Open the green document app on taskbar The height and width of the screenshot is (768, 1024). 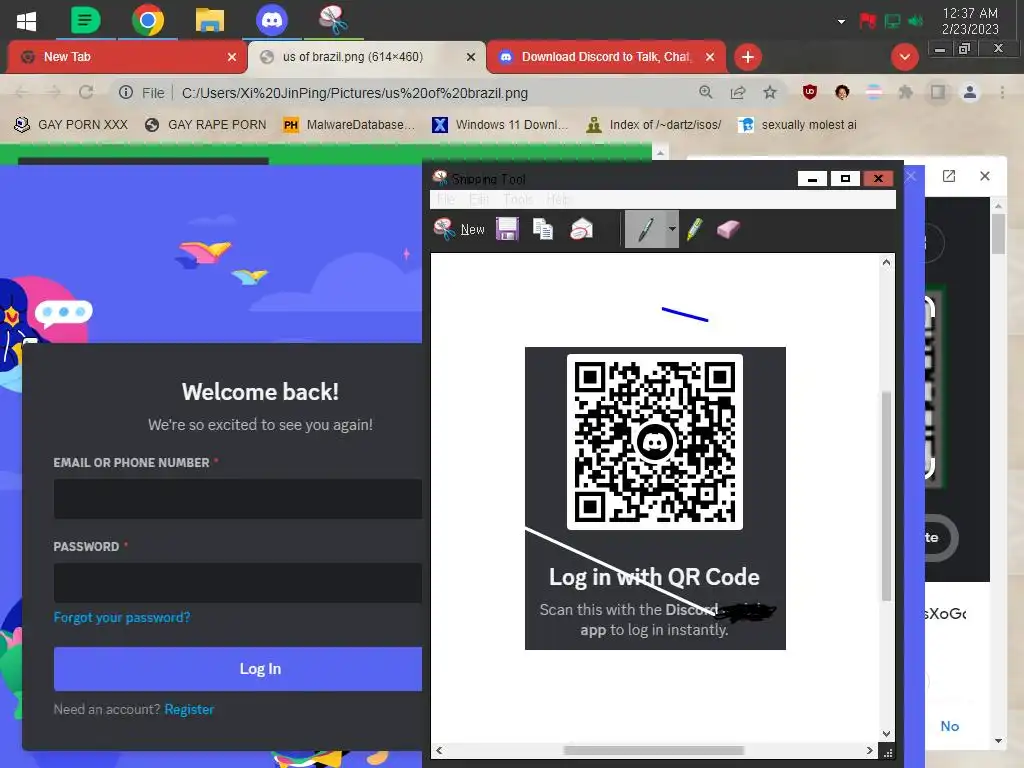[x=86, y=20]
